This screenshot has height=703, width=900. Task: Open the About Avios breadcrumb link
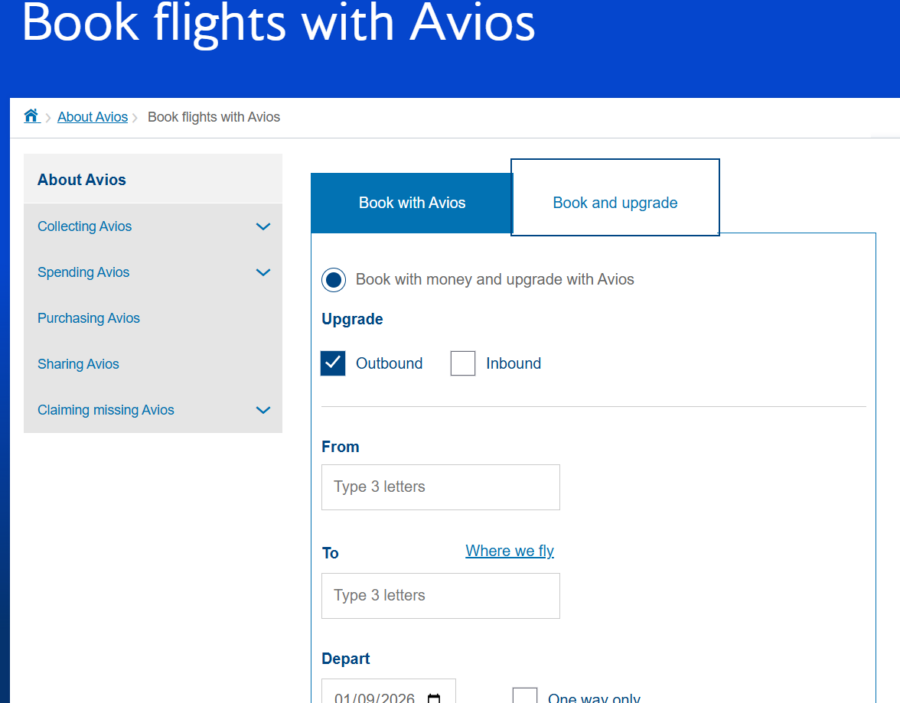(92, 116)
